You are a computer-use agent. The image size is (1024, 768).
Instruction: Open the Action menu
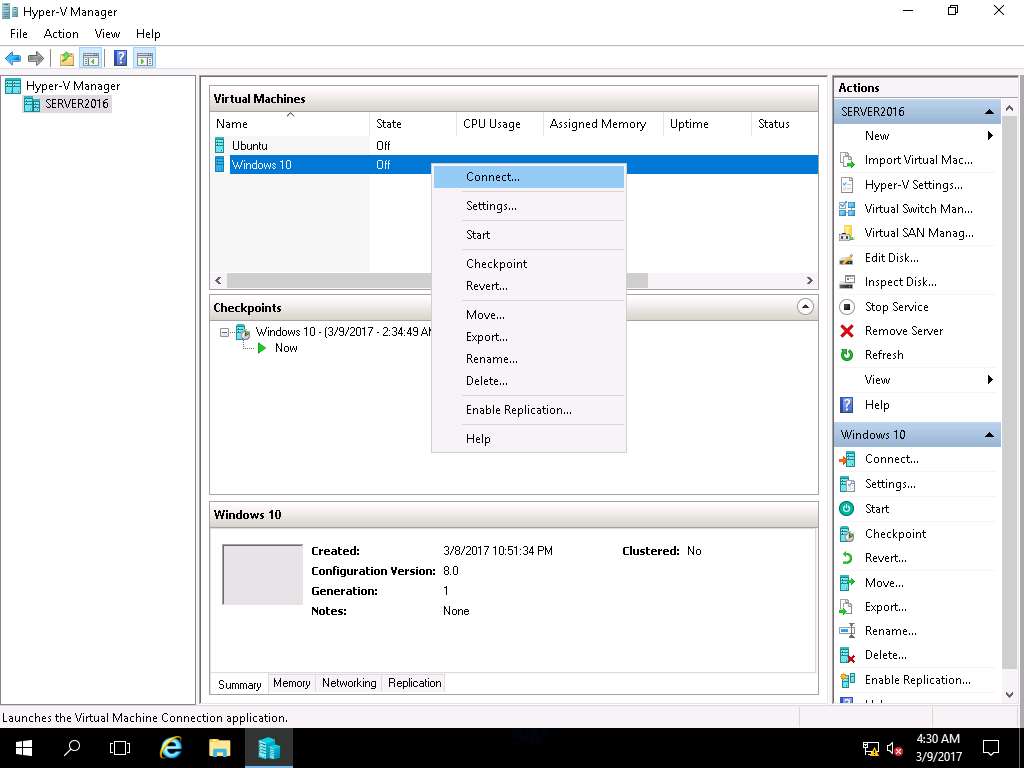click(x=61, y=34)
